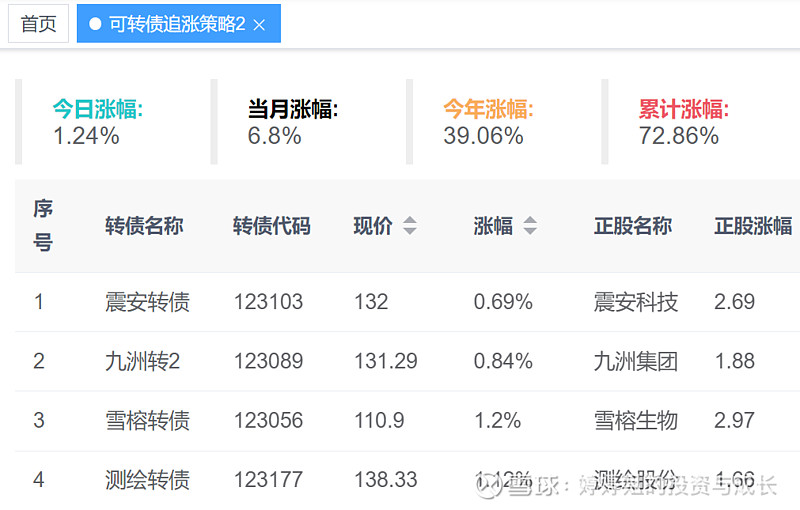Click price 132 in 震安转债 row
This screenshot has height=510, width=800.
[x=371, y=302]
